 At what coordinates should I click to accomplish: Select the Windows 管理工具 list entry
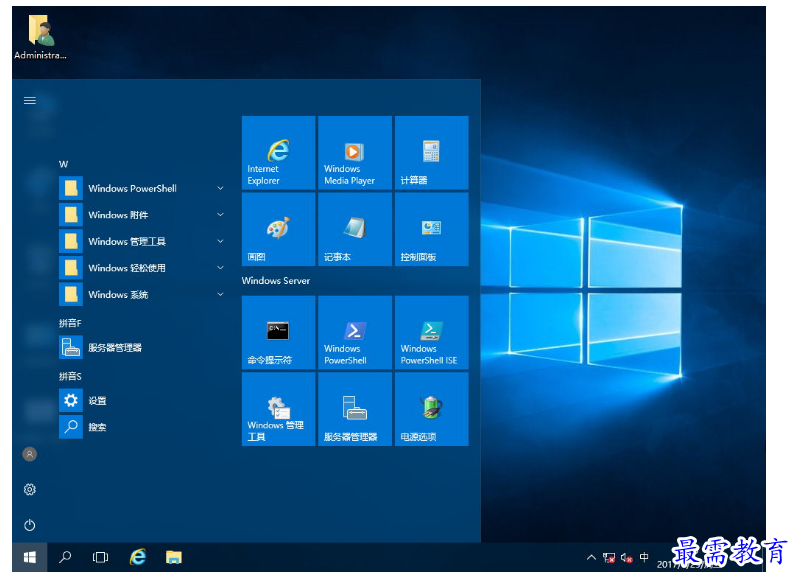pos(143,241)
